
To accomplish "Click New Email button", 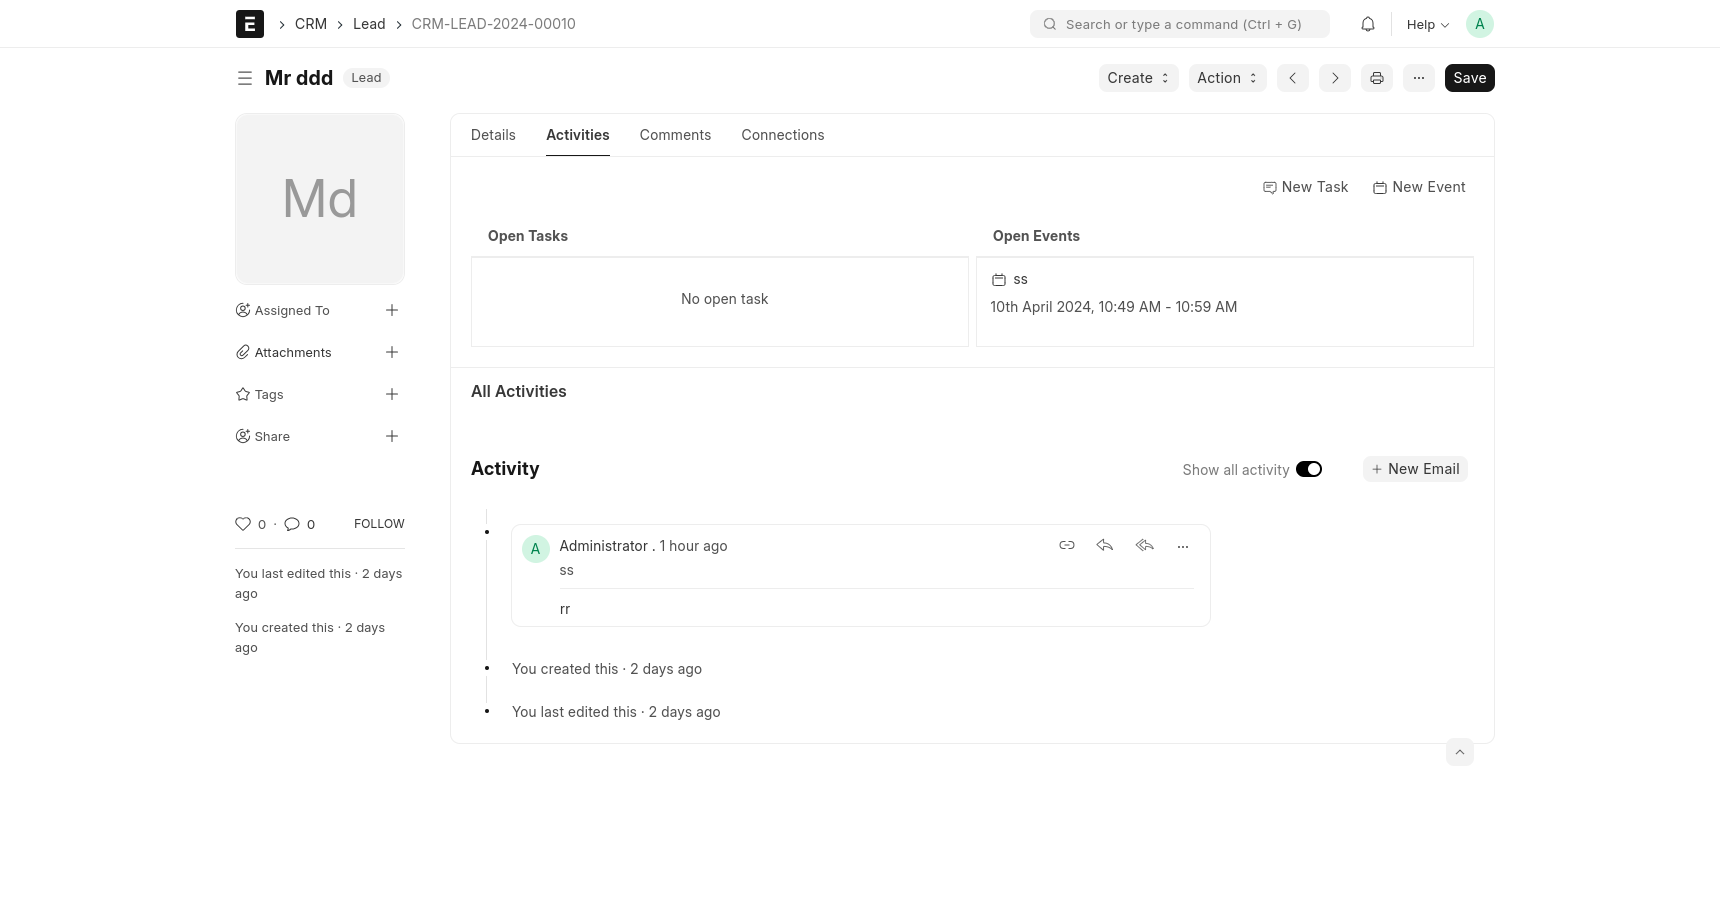I will click(x=1415, y=470).
